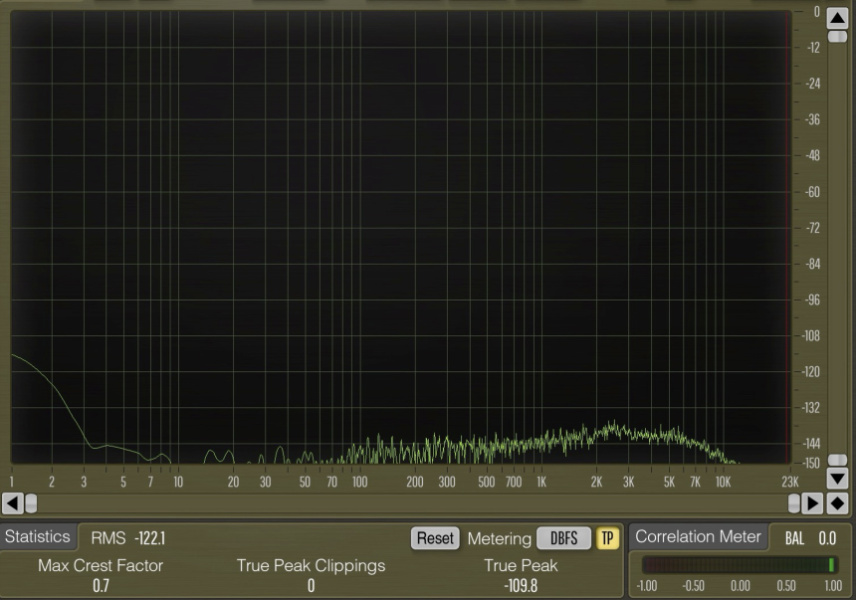Screen dimensions: 856x600
Task: Click the correlation meter bar
Action: click(x=739, y=565)
